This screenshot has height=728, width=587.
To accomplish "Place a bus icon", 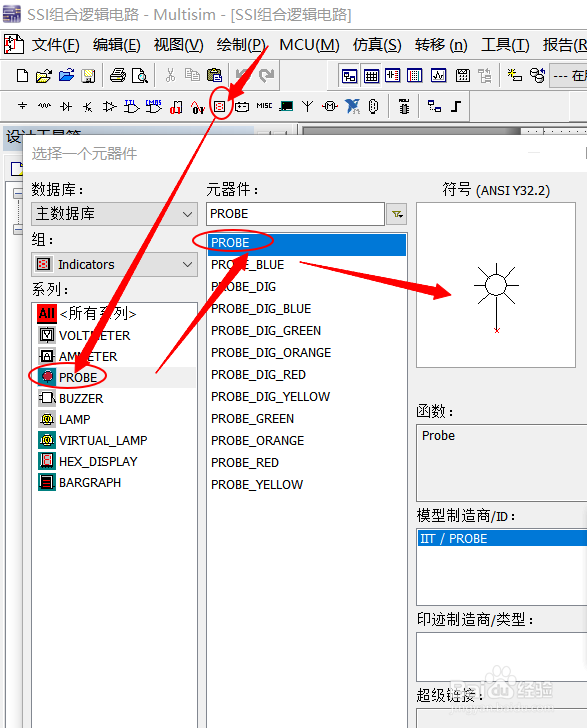I will coord(456,106).
